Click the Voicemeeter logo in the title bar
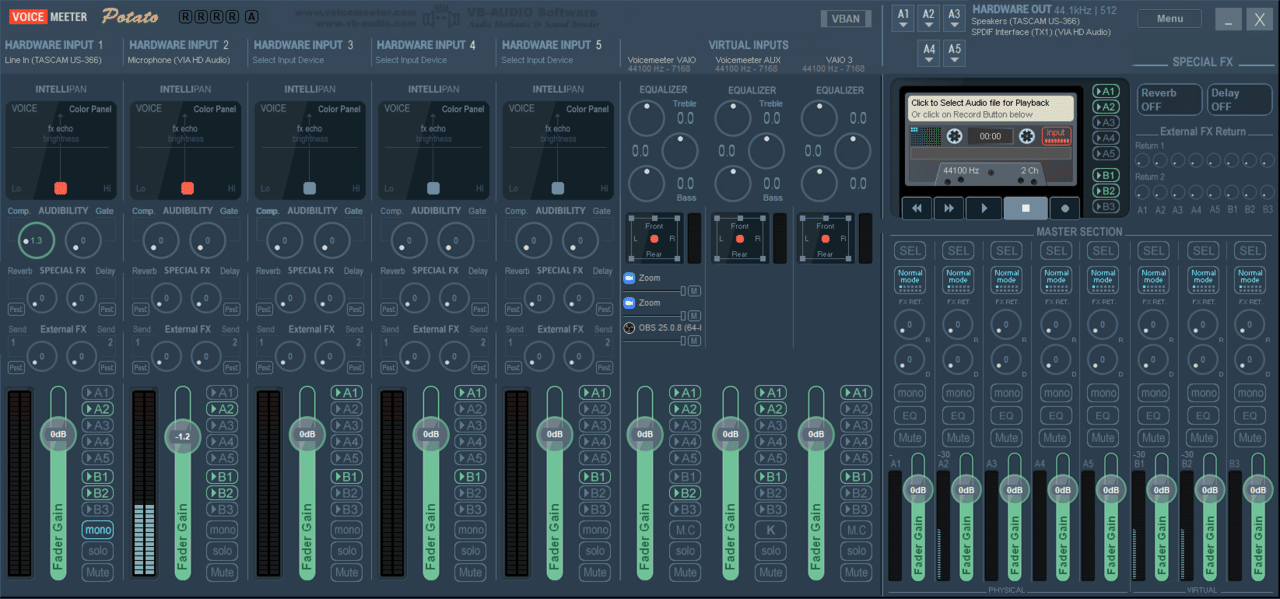The height and width of the screenshot is (599, 1280). click(48, 17)
